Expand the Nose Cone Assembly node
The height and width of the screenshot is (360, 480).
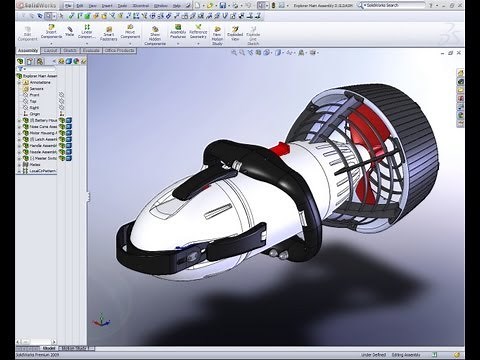(x=19, y=127)
